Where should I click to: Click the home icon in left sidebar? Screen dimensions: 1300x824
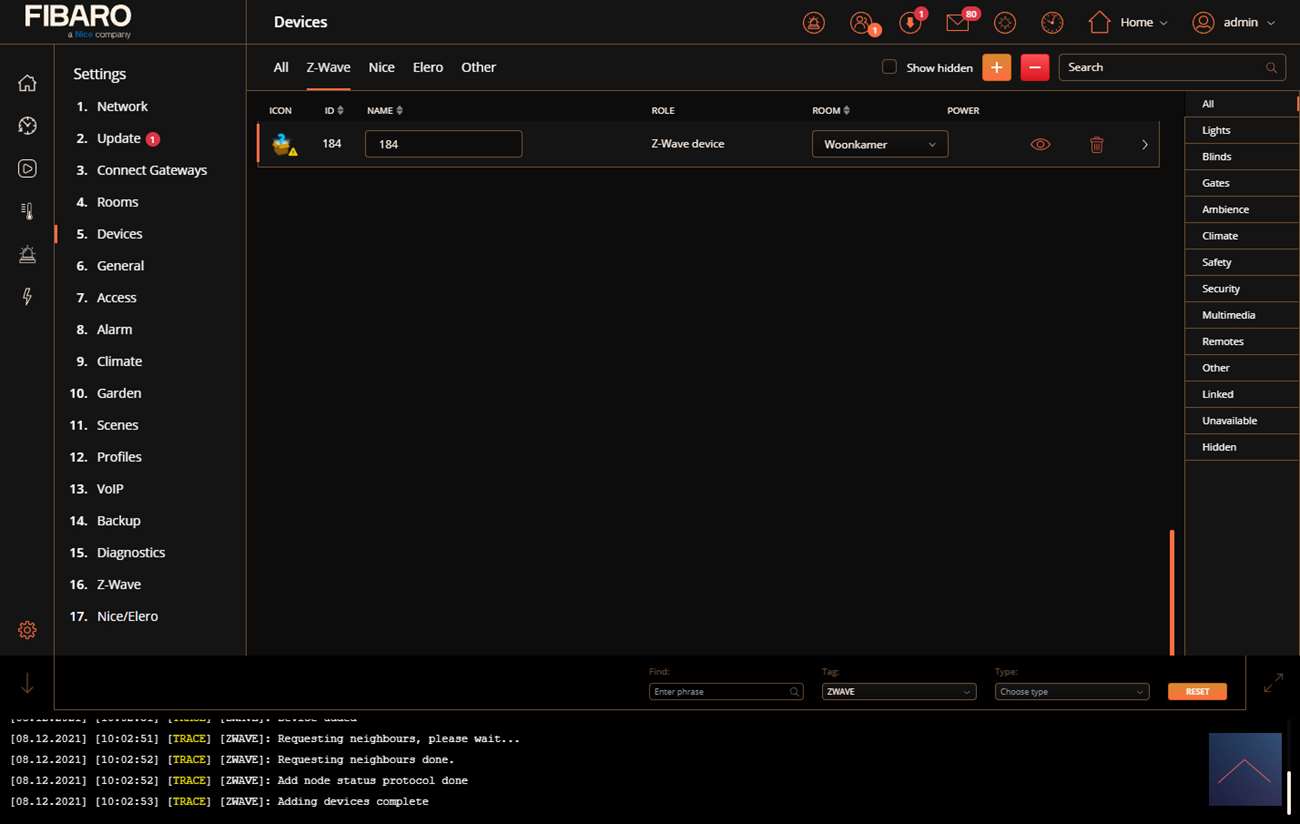click(27, 83)
